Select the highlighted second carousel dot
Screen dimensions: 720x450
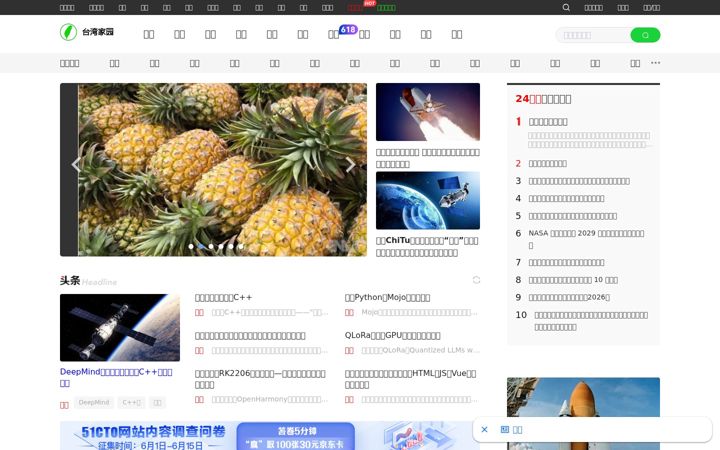pyautogui.click(x=201, y=247)
